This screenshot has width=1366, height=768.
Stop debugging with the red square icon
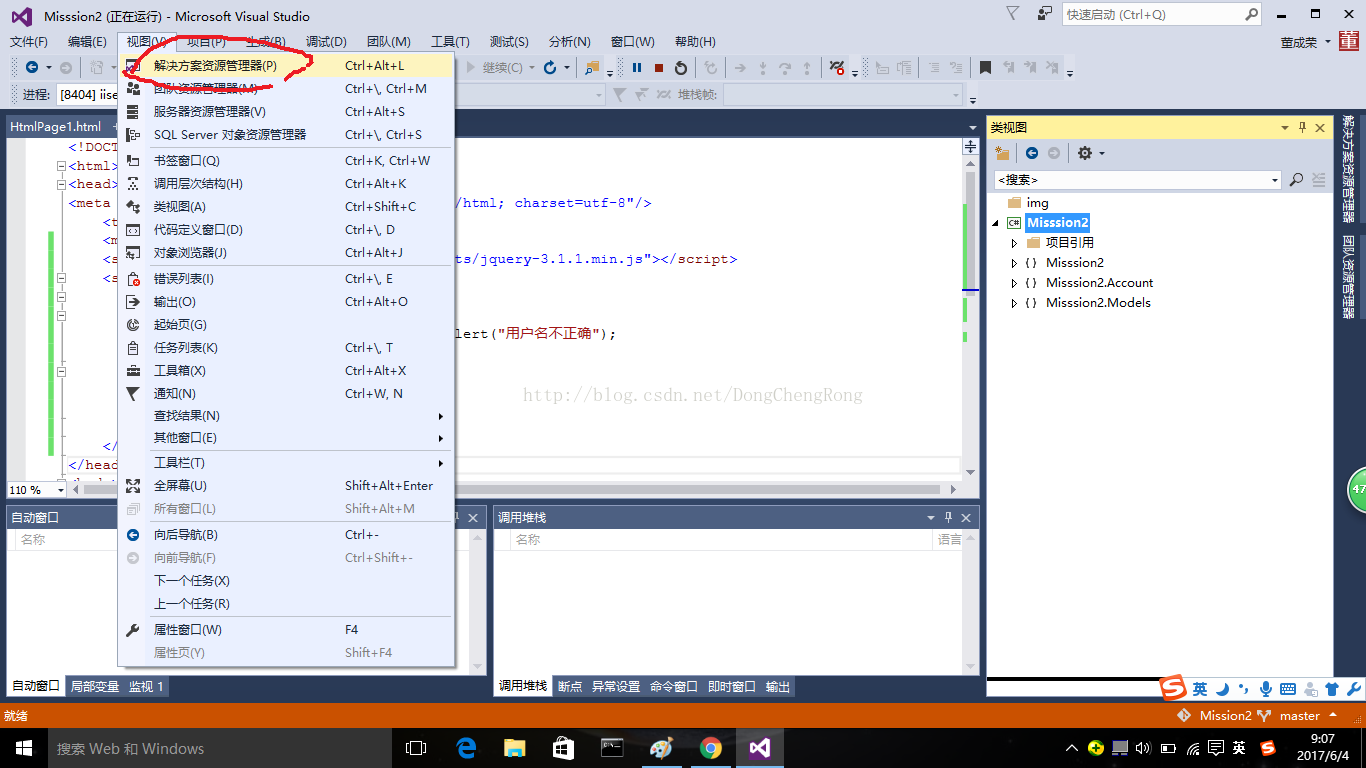(x=659, y=68)
